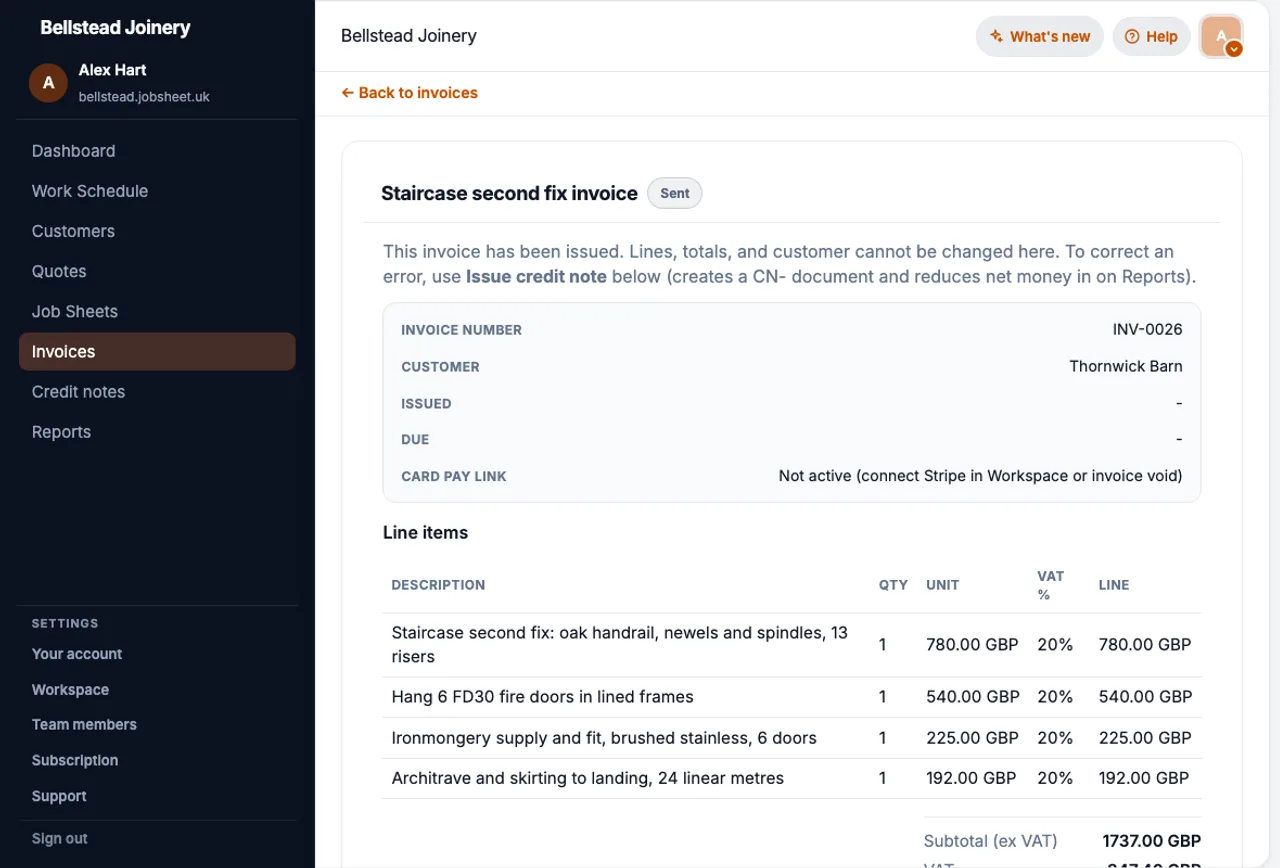Open Your account settings
This screenshot has height=868, width=1280.
click(x=77, y=654)
